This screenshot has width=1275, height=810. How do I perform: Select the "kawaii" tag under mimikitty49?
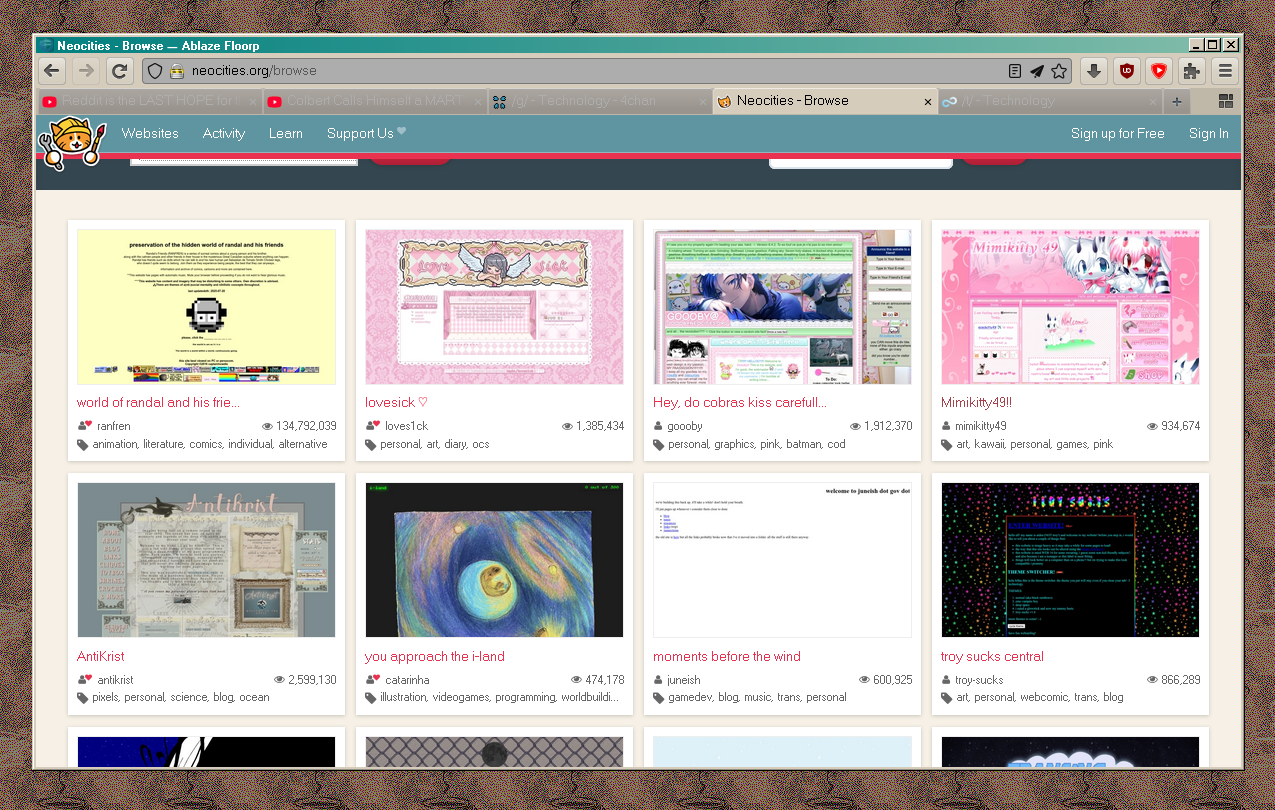(x=988, y=444)
